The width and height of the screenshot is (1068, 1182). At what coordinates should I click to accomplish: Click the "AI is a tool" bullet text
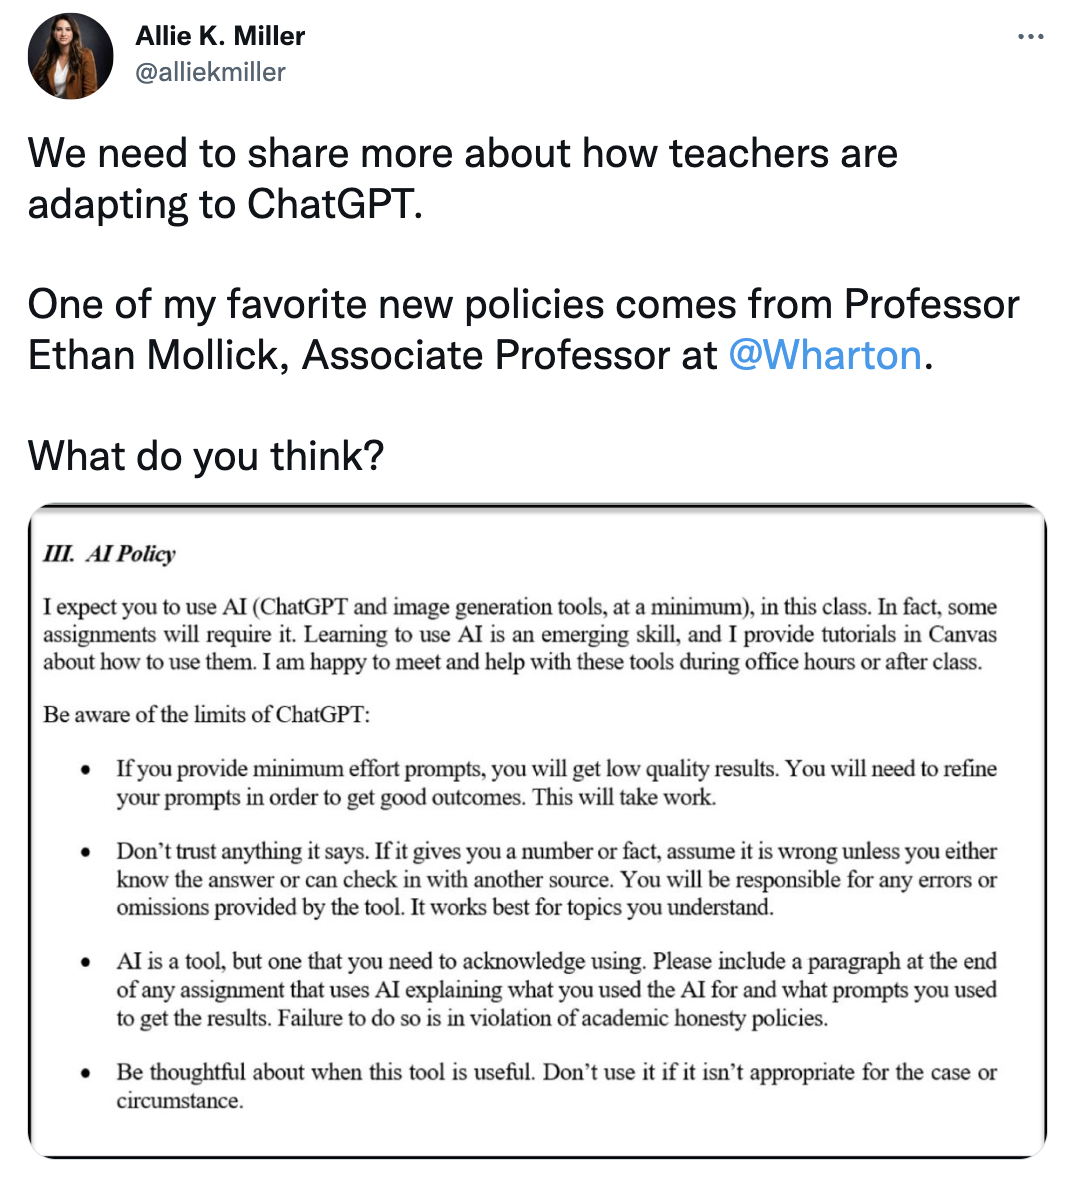coord(556,989)
